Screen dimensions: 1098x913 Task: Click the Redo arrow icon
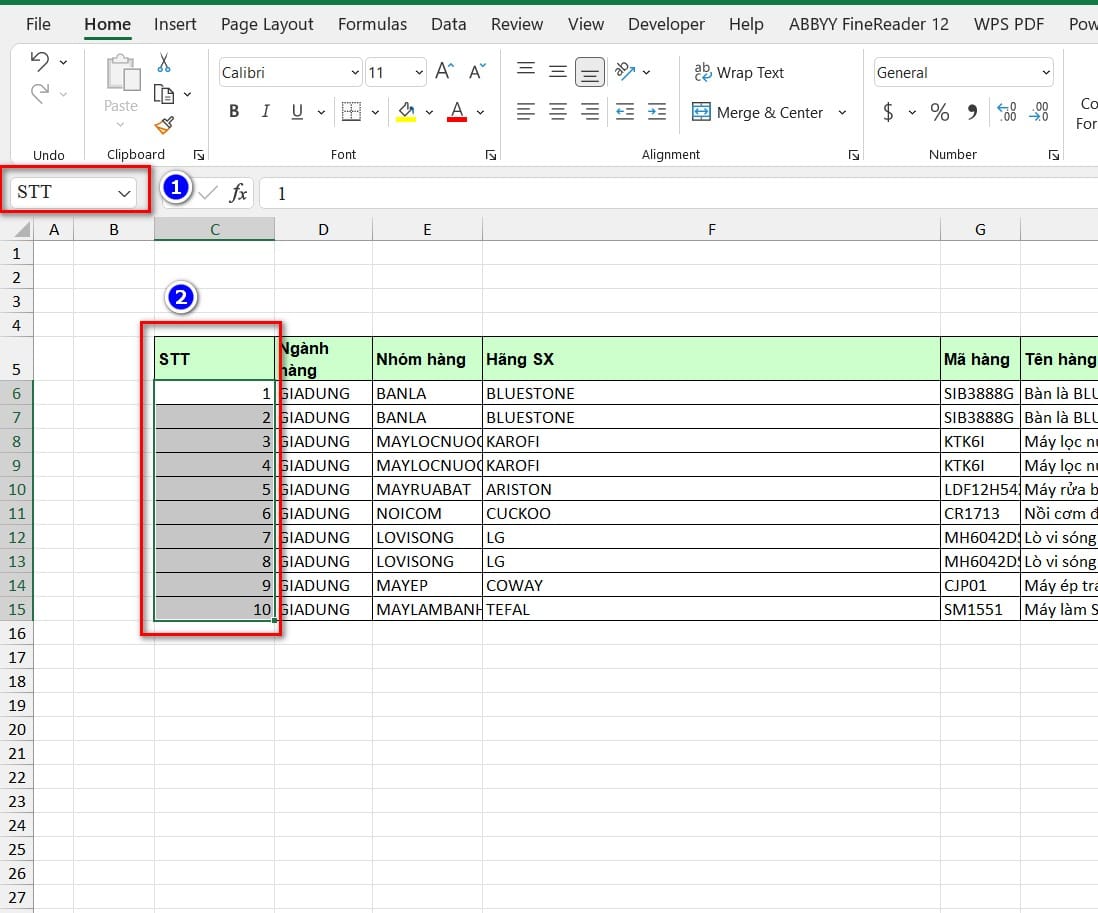click(x=40, y=93)
